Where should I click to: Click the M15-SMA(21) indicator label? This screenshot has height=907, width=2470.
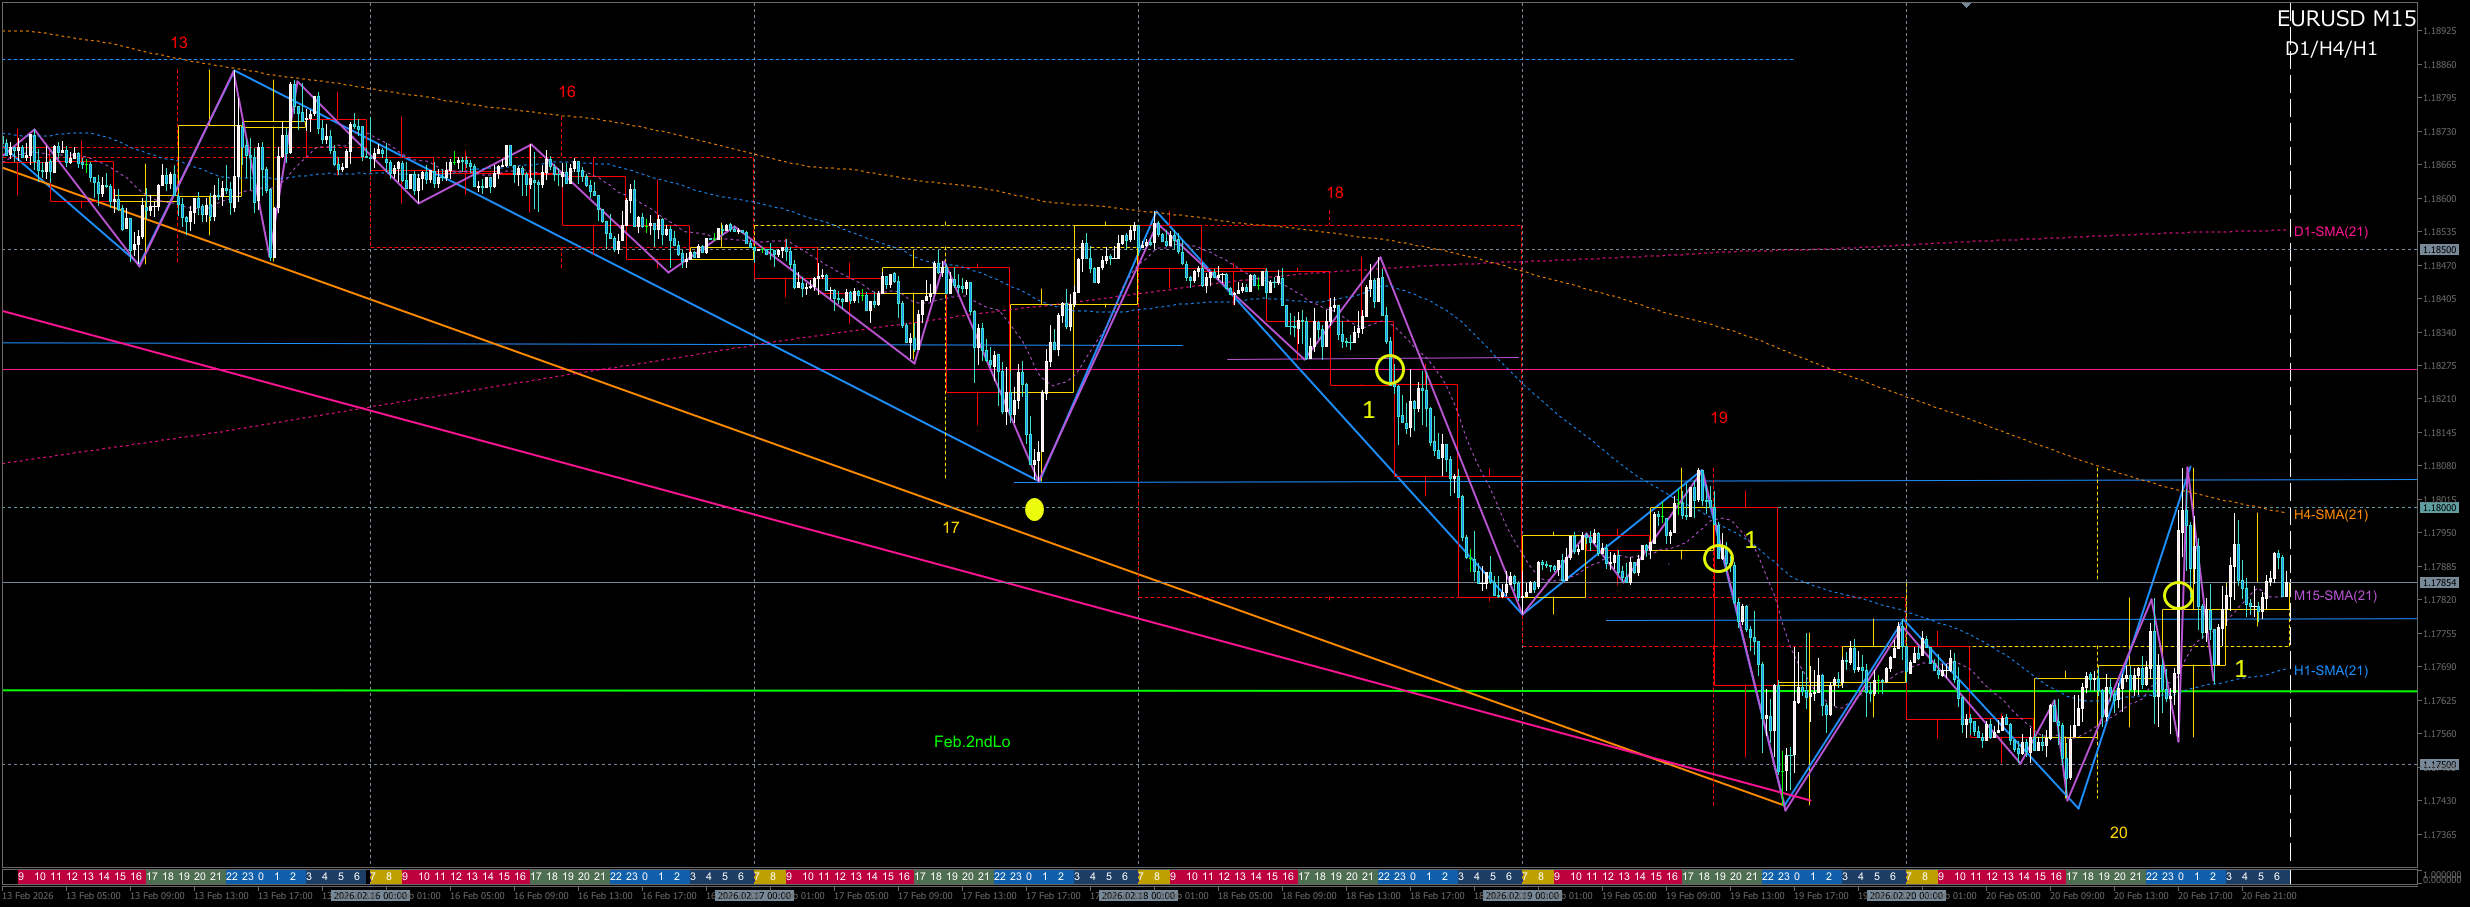coord(2335,596)
